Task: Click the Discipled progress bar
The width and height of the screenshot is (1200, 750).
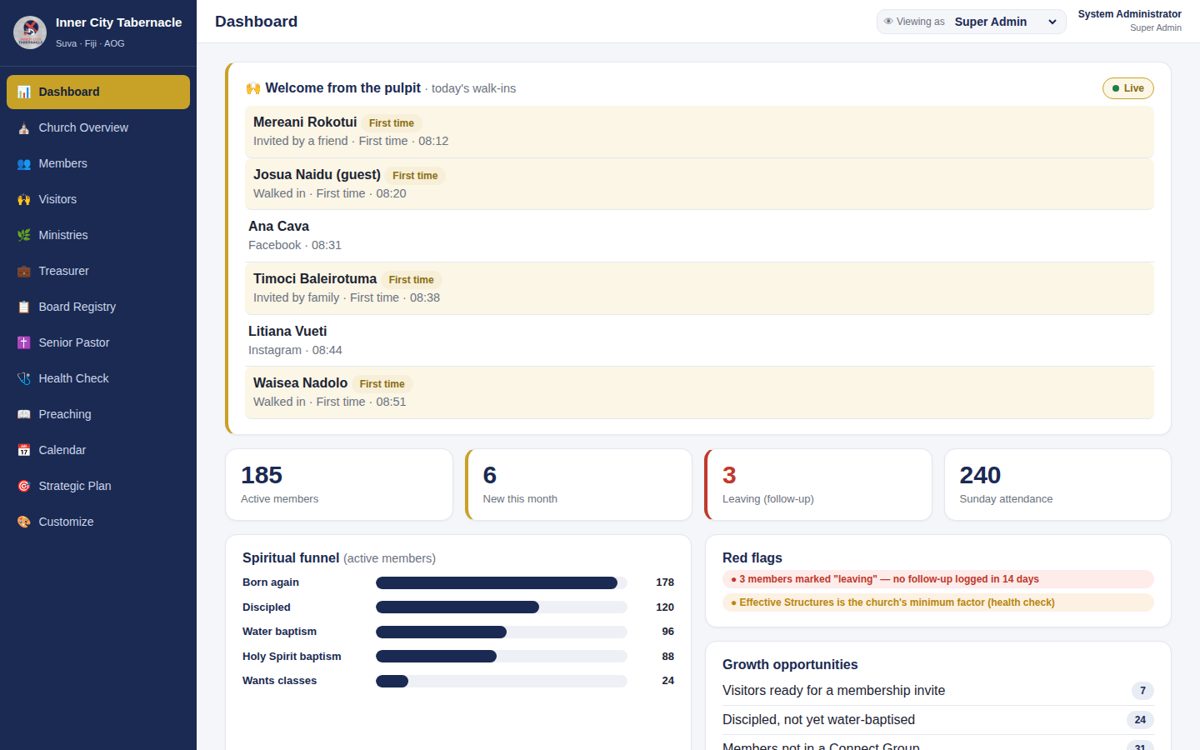Action: [x=501, y=607]
